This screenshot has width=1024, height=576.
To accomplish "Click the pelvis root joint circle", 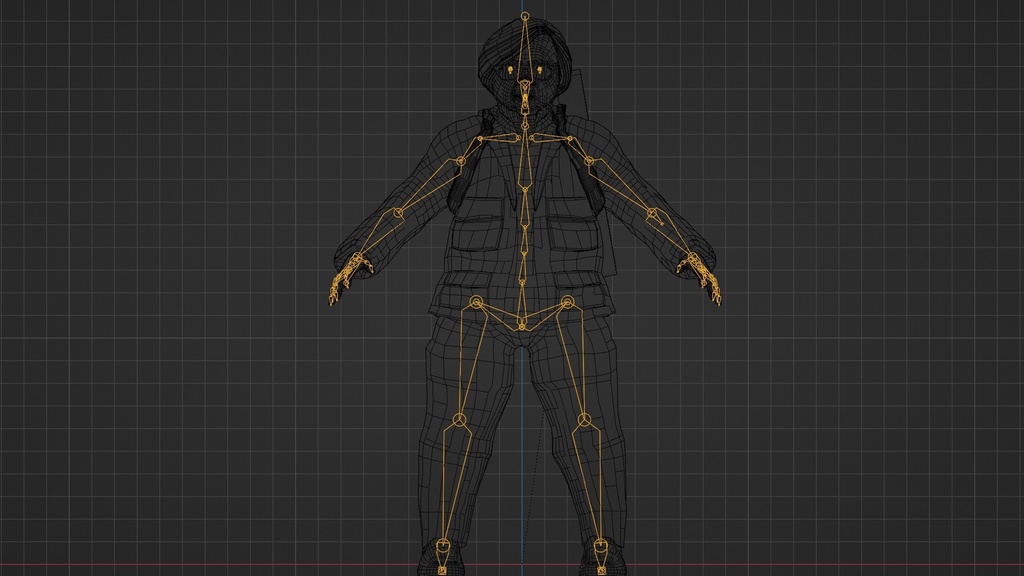I will [522, 325].
